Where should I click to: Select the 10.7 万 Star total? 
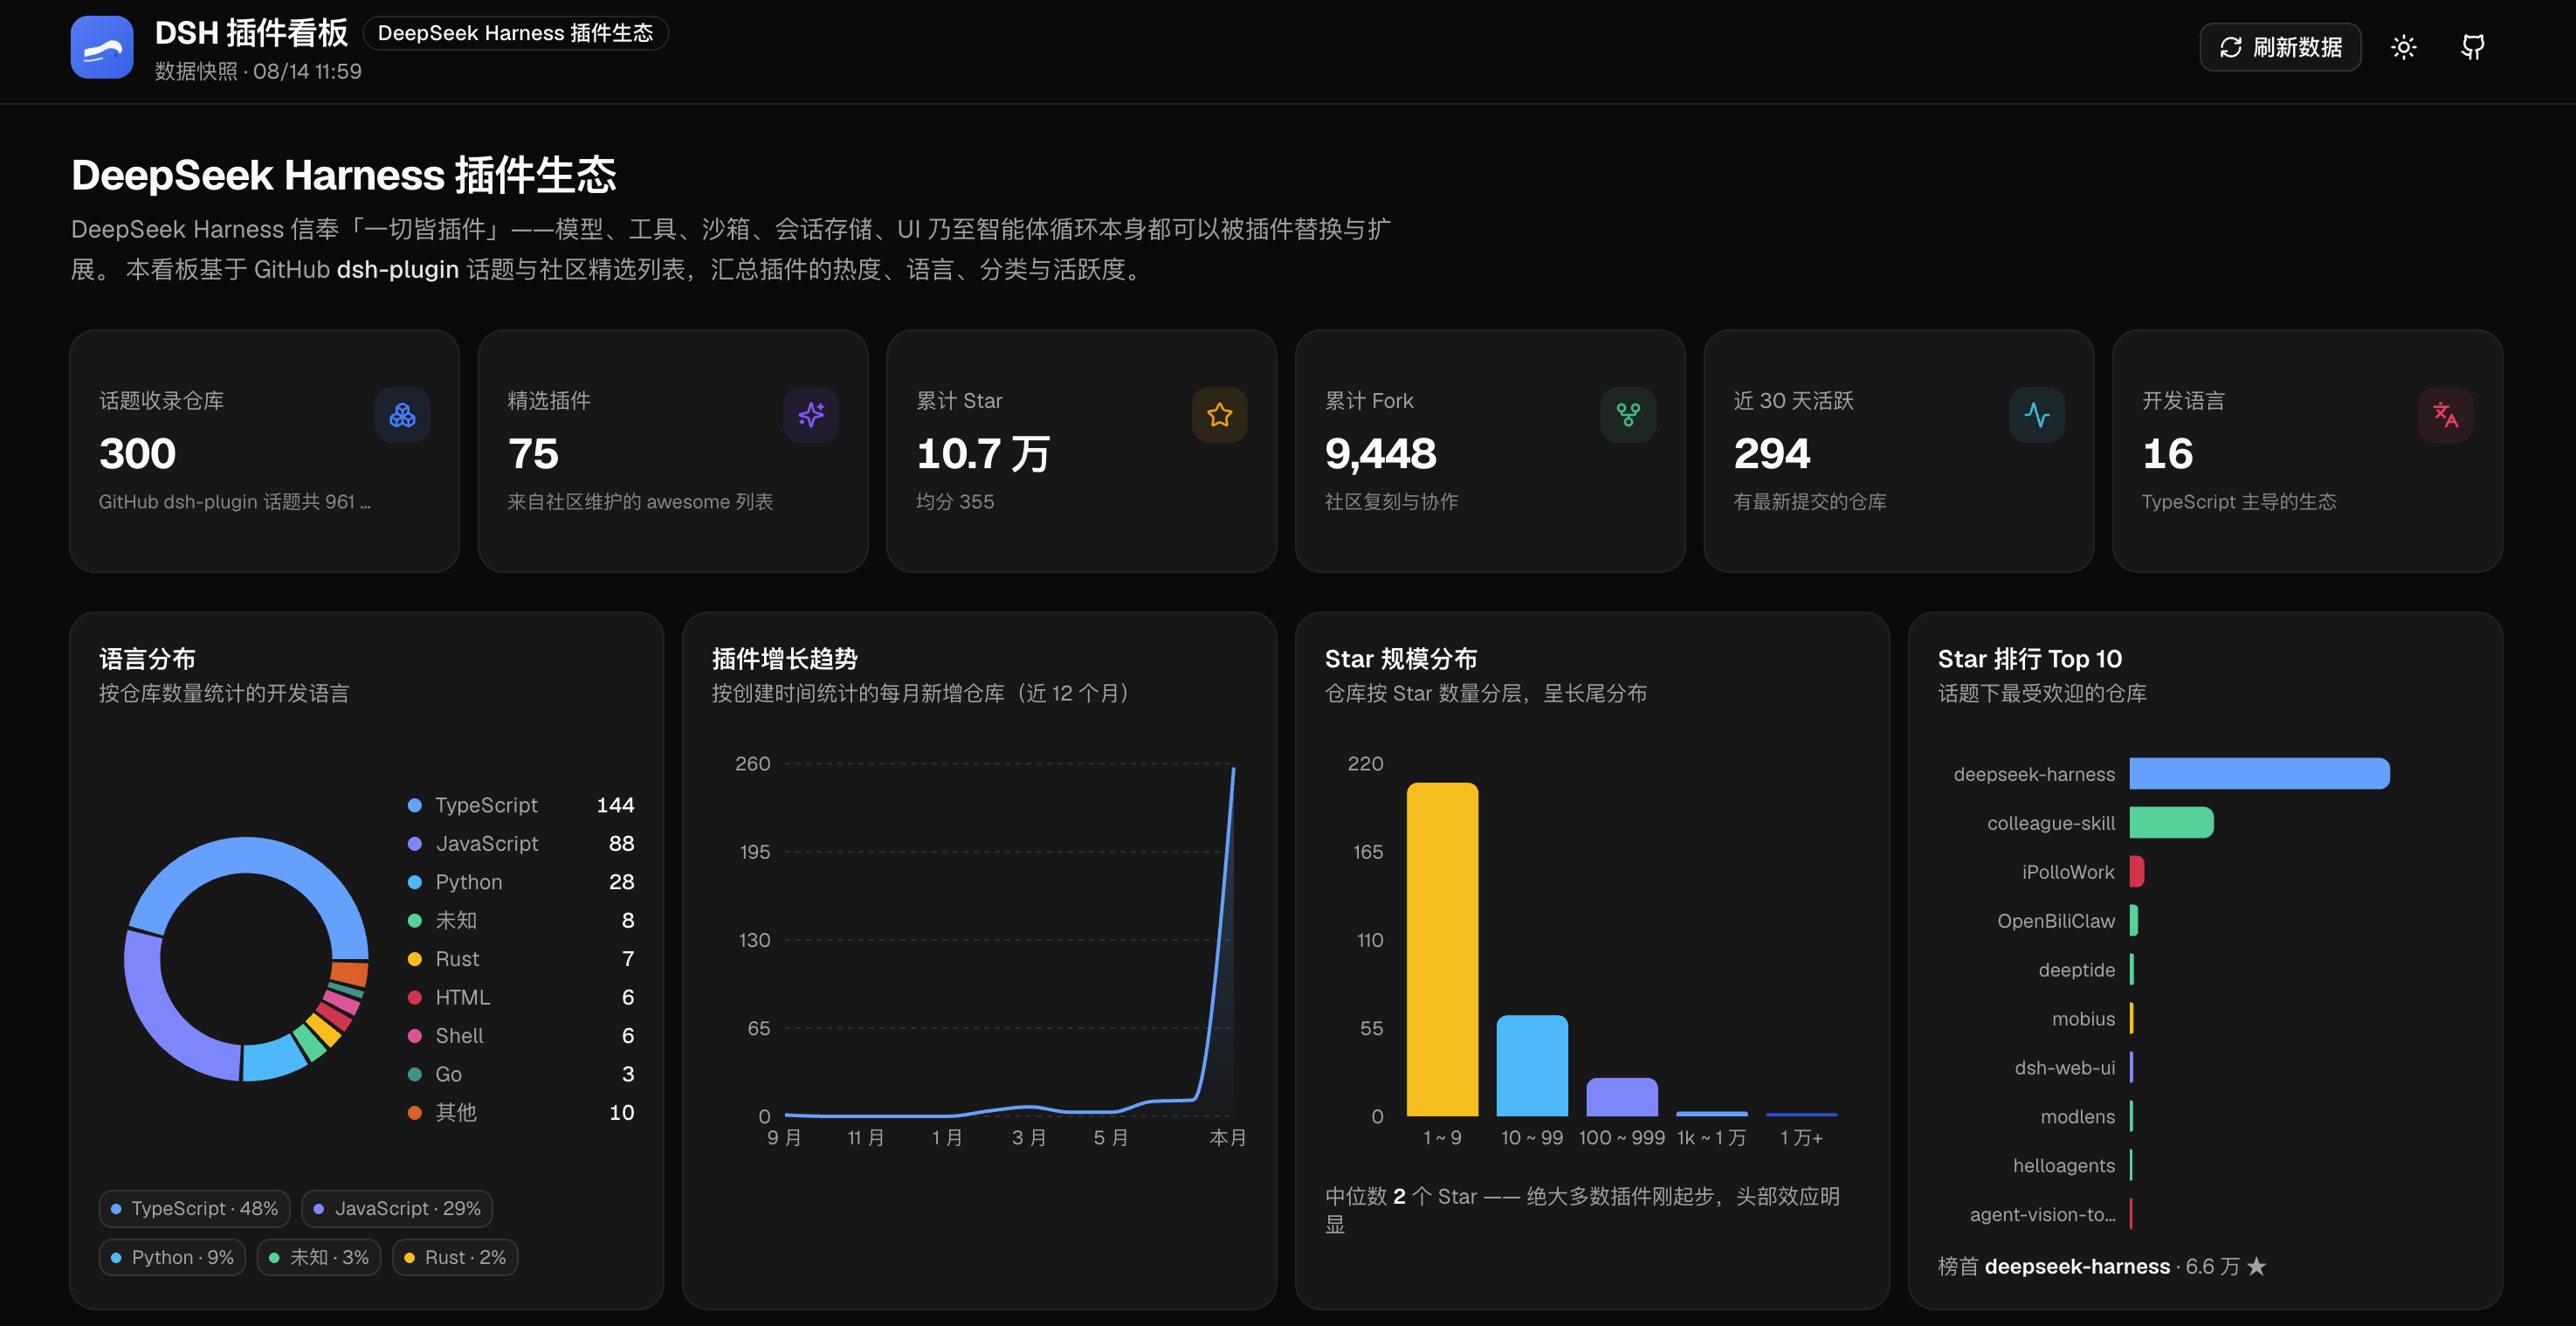point(983,454)
